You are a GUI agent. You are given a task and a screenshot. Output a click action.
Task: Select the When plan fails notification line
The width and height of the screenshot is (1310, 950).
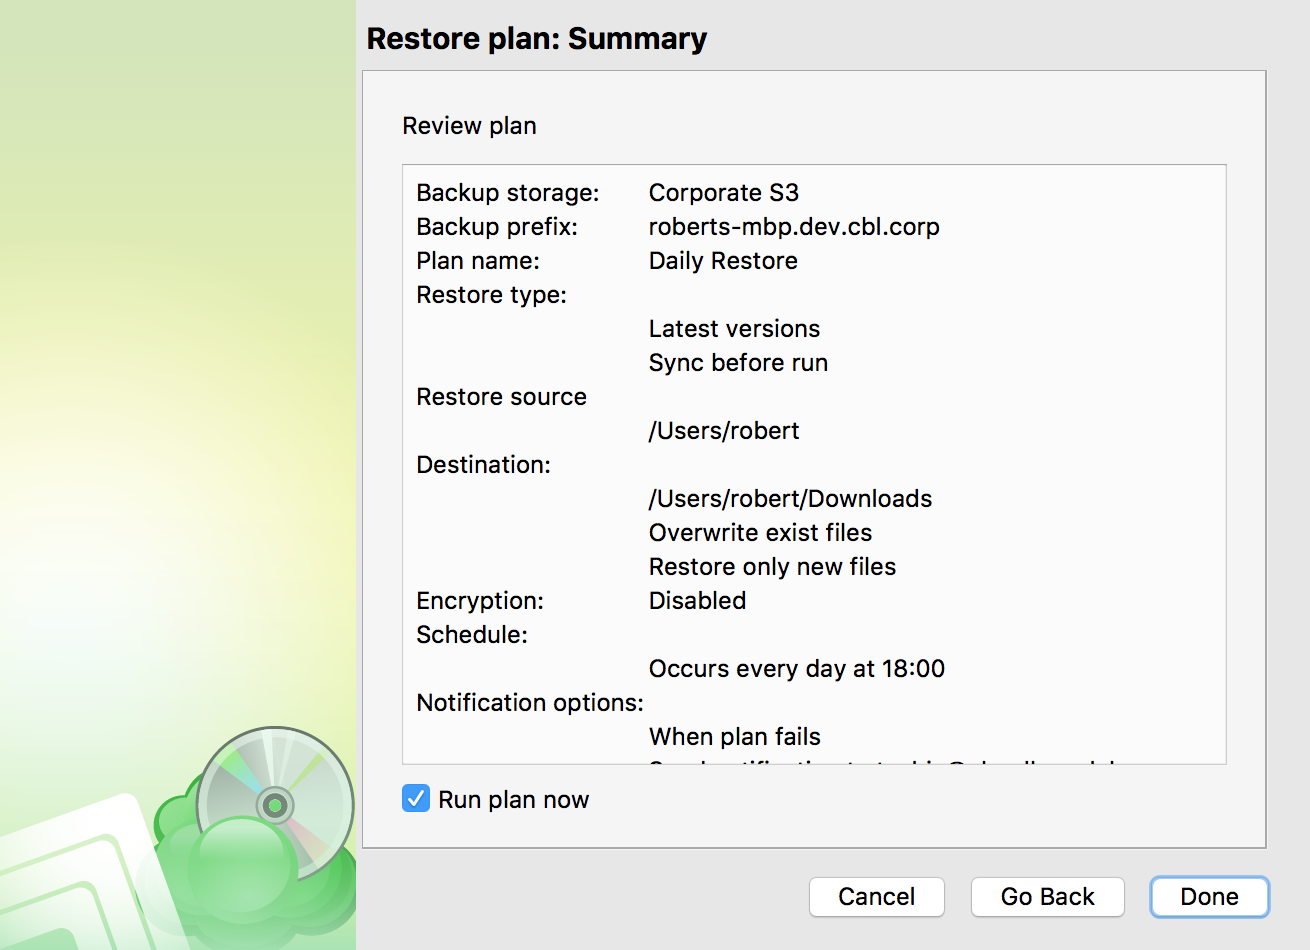point(734,737)
